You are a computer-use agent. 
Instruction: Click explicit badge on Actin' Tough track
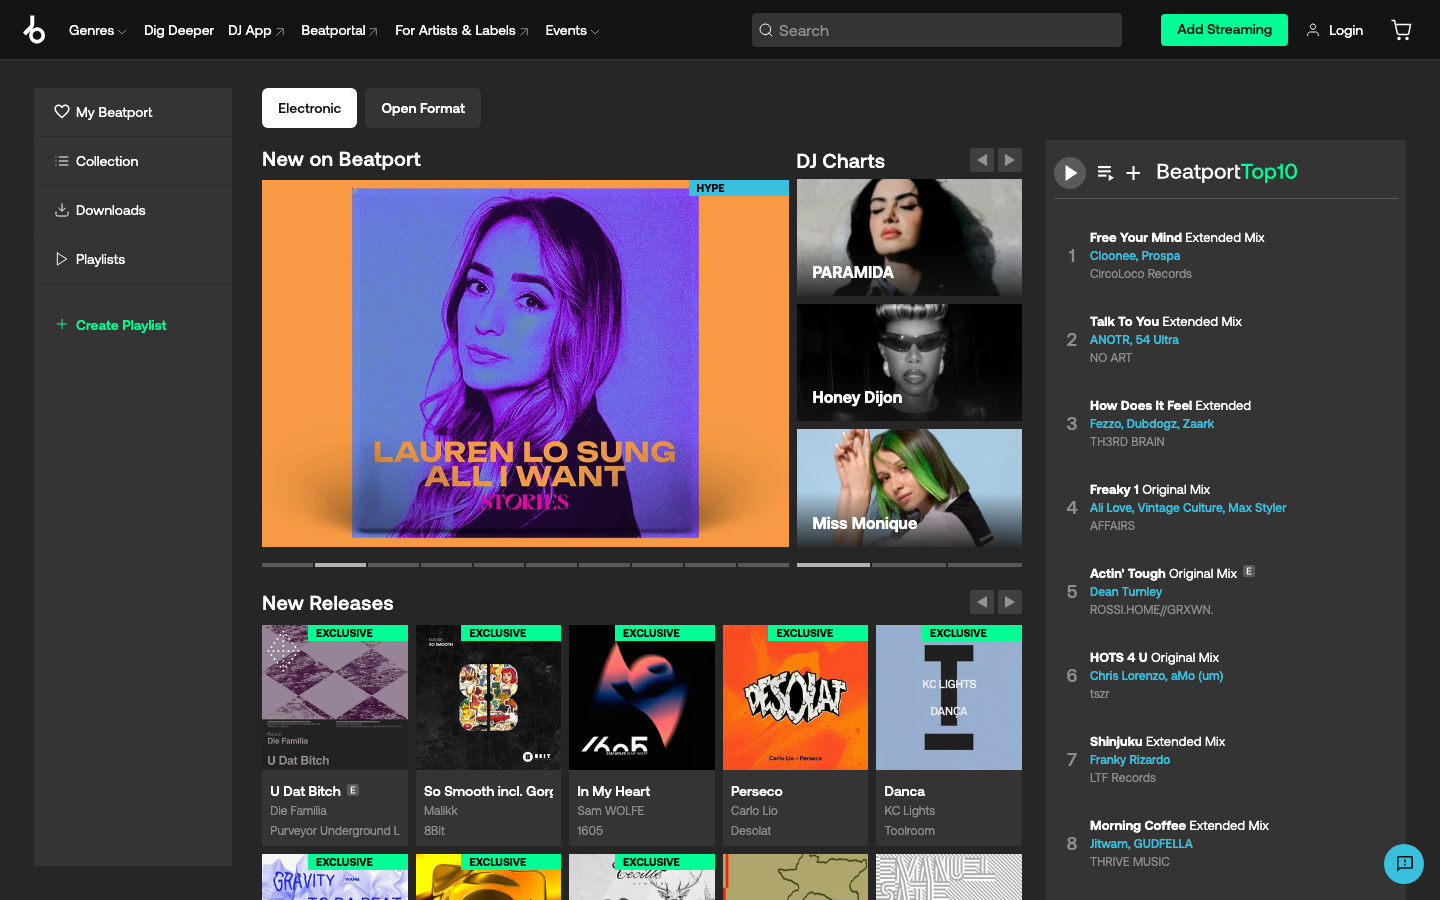[1249, 572]
